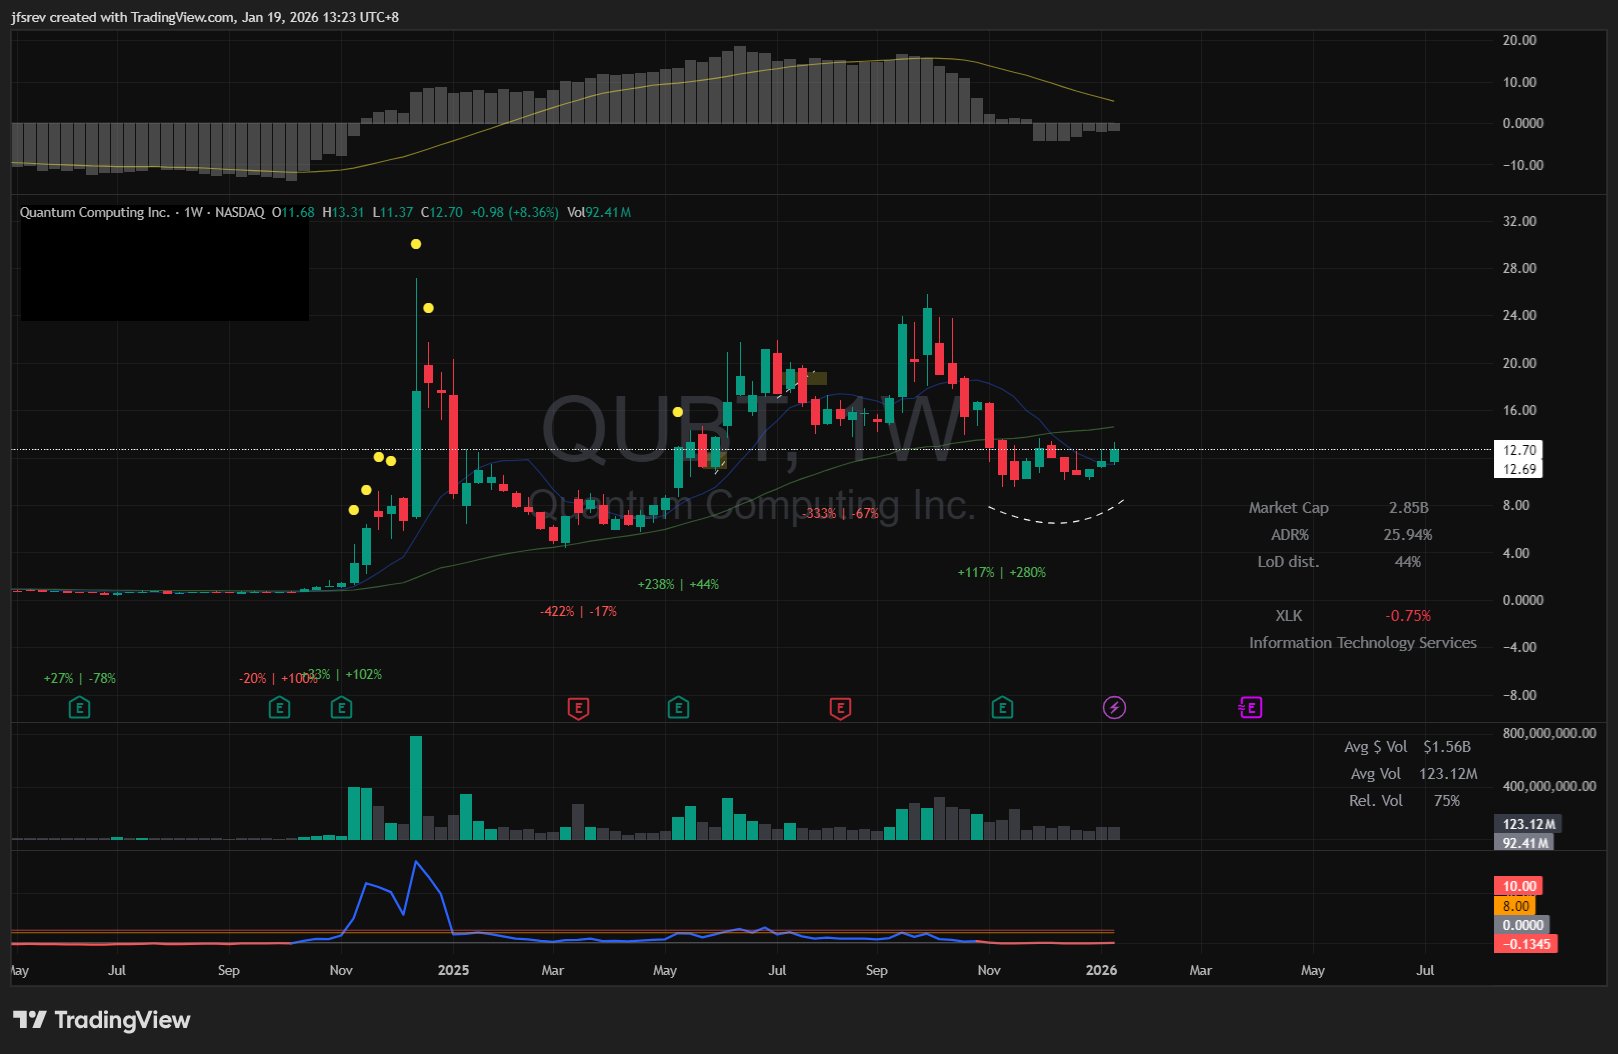This screenshot has width=1618, height=1054.
Task: Click the green earnings marker near Nov 2025
Action: click(x=1002, y=708)
